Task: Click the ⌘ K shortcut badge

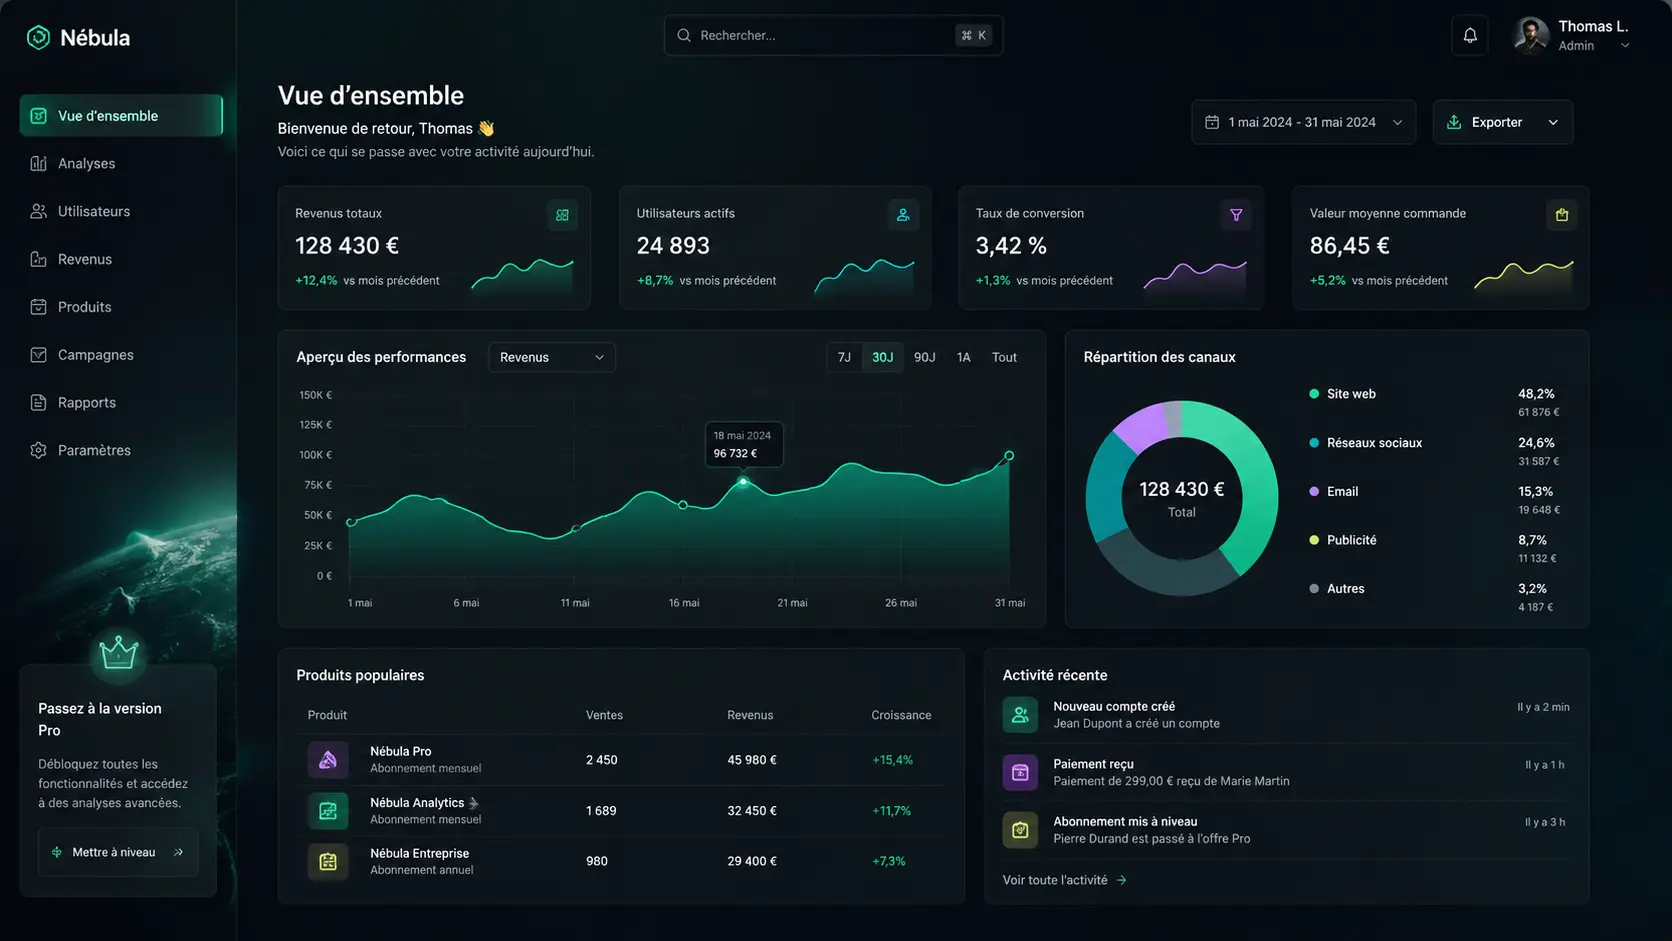Action: pyautogui.click(x=973, y=35)
